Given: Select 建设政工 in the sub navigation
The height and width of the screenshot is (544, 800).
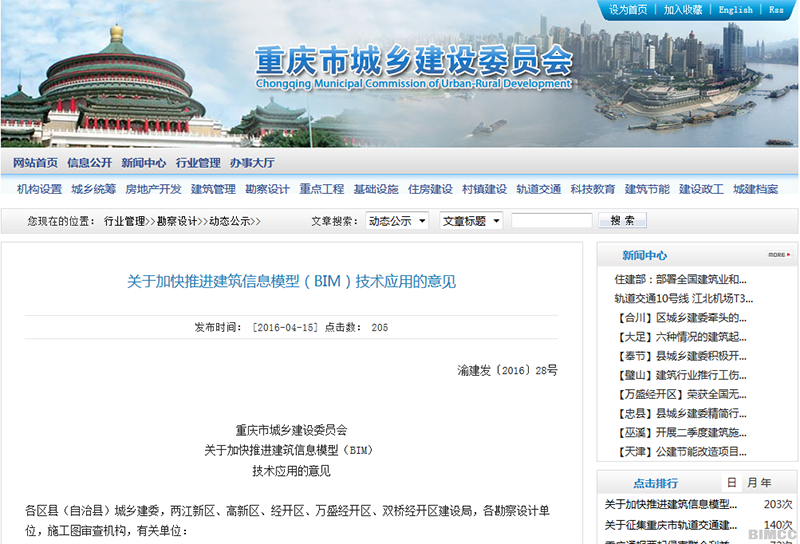Looking at the screenshot, I should [x=701, y=189].
